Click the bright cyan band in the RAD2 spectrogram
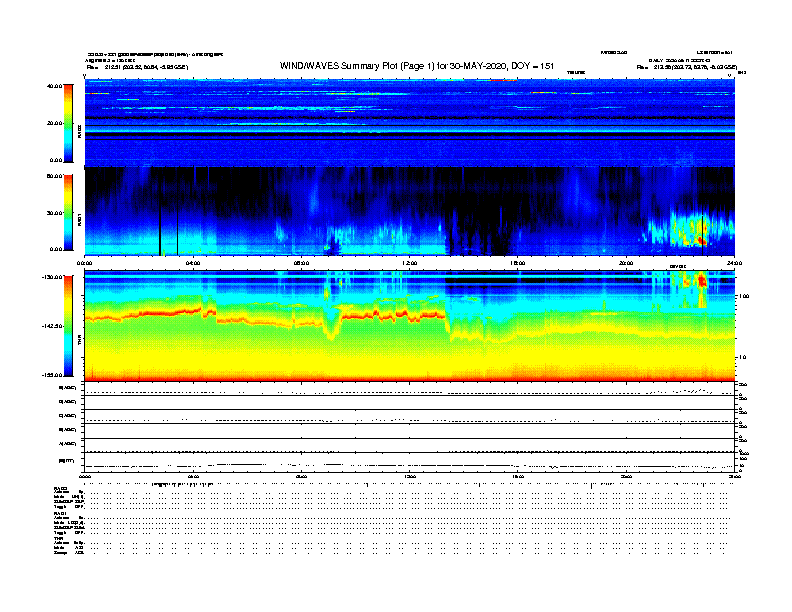Screen dimensions: 792x612 click(x=410, y=131)
